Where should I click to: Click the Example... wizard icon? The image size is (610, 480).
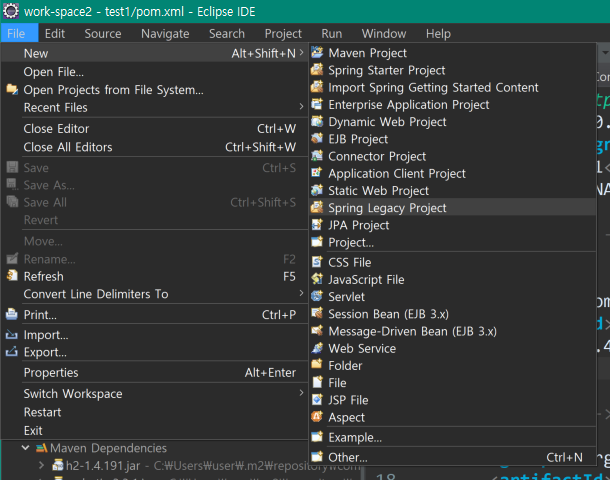(x=317, y=437)
